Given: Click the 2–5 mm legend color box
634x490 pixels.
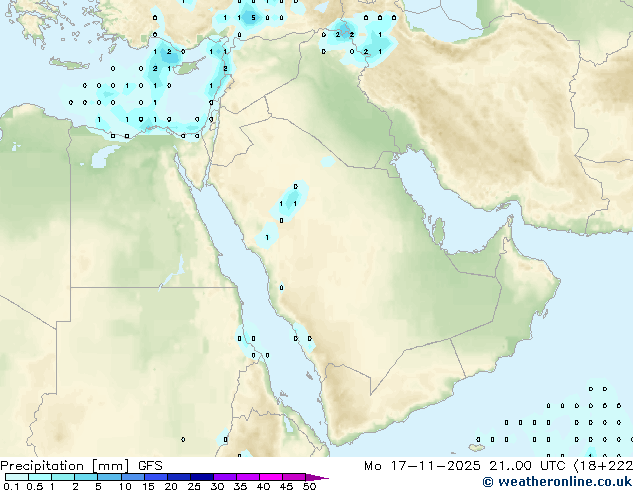Looking at the screenshot, I should click(86, 477).
